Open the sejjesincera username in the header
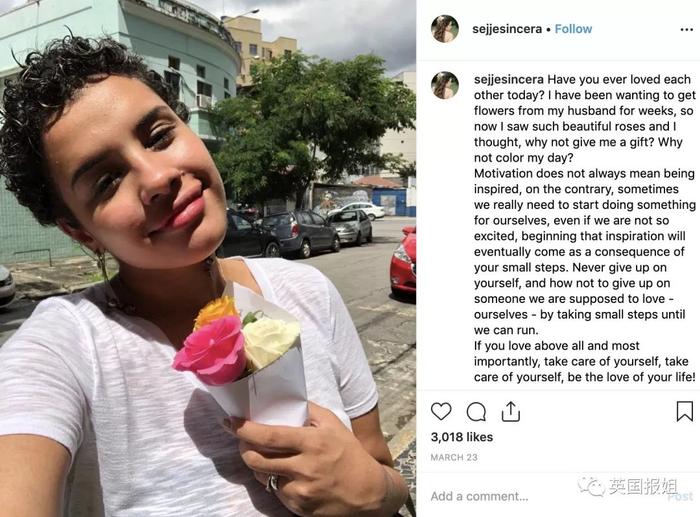This screenshot has height=517, width=700. pos(507,29)
